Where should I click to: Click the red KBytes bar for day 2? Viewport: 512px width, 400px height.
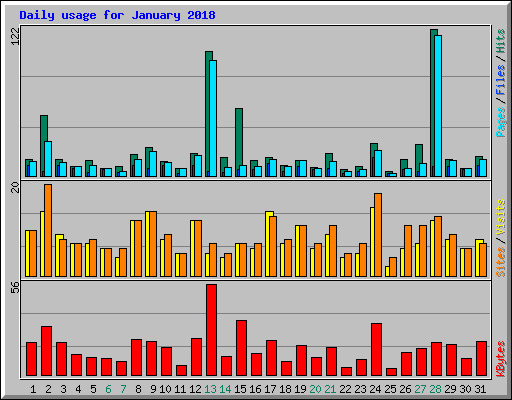(46, 351)
